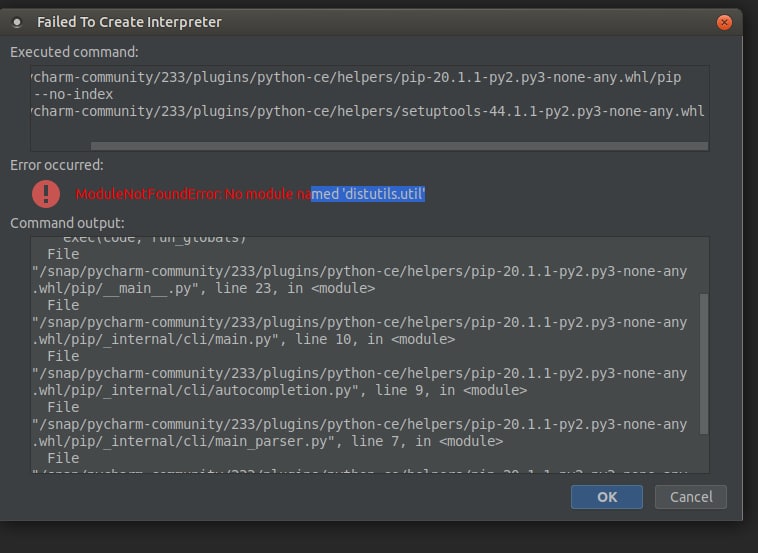Click the red error exclamation icon

pyautogui.click(x=46, y=194)
